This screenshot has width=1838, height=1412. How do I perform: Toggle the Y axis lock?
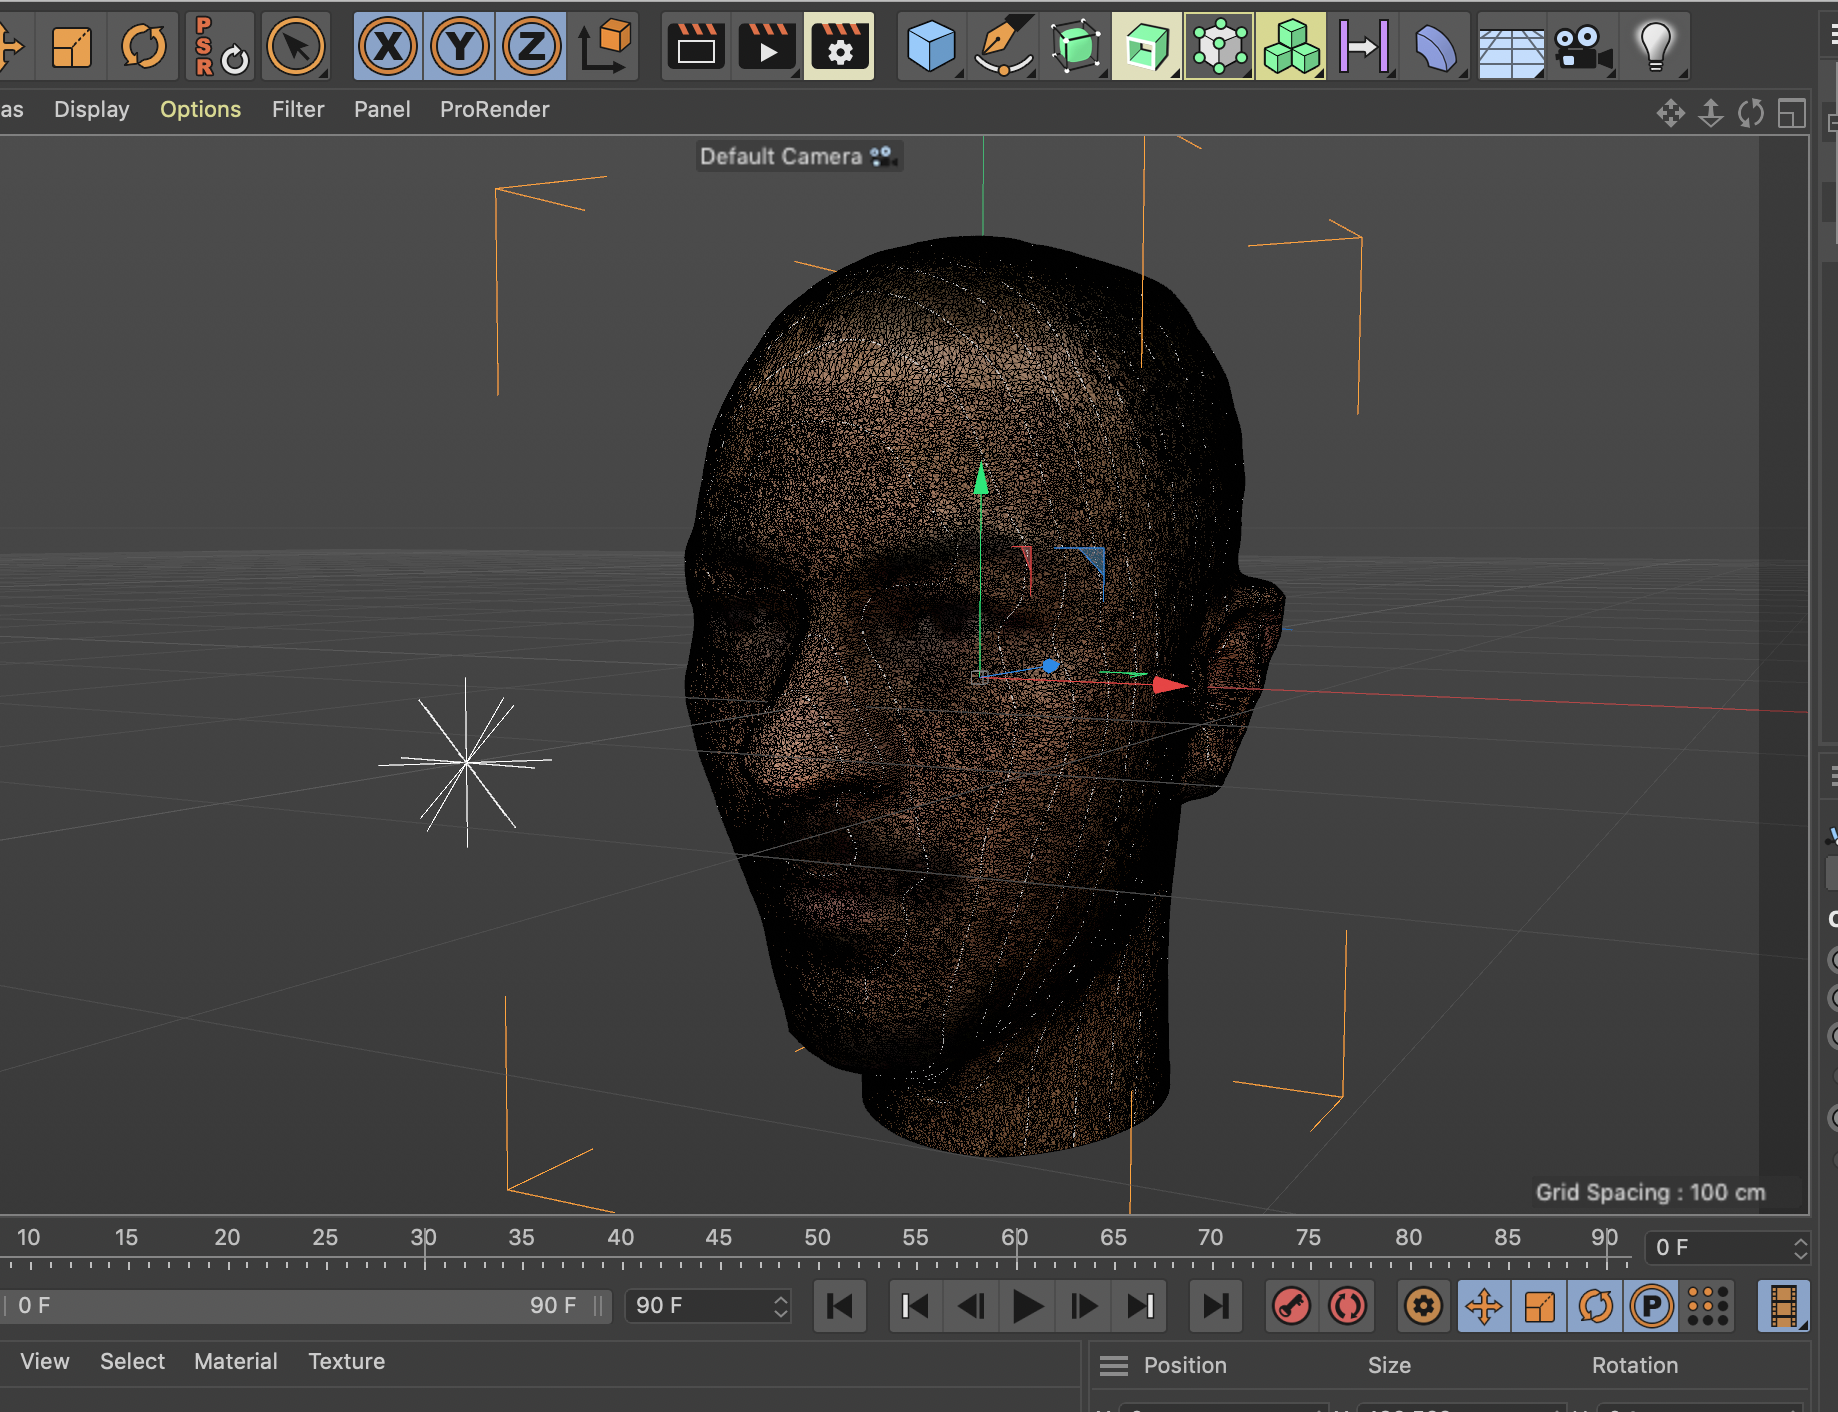click(460, 46)
